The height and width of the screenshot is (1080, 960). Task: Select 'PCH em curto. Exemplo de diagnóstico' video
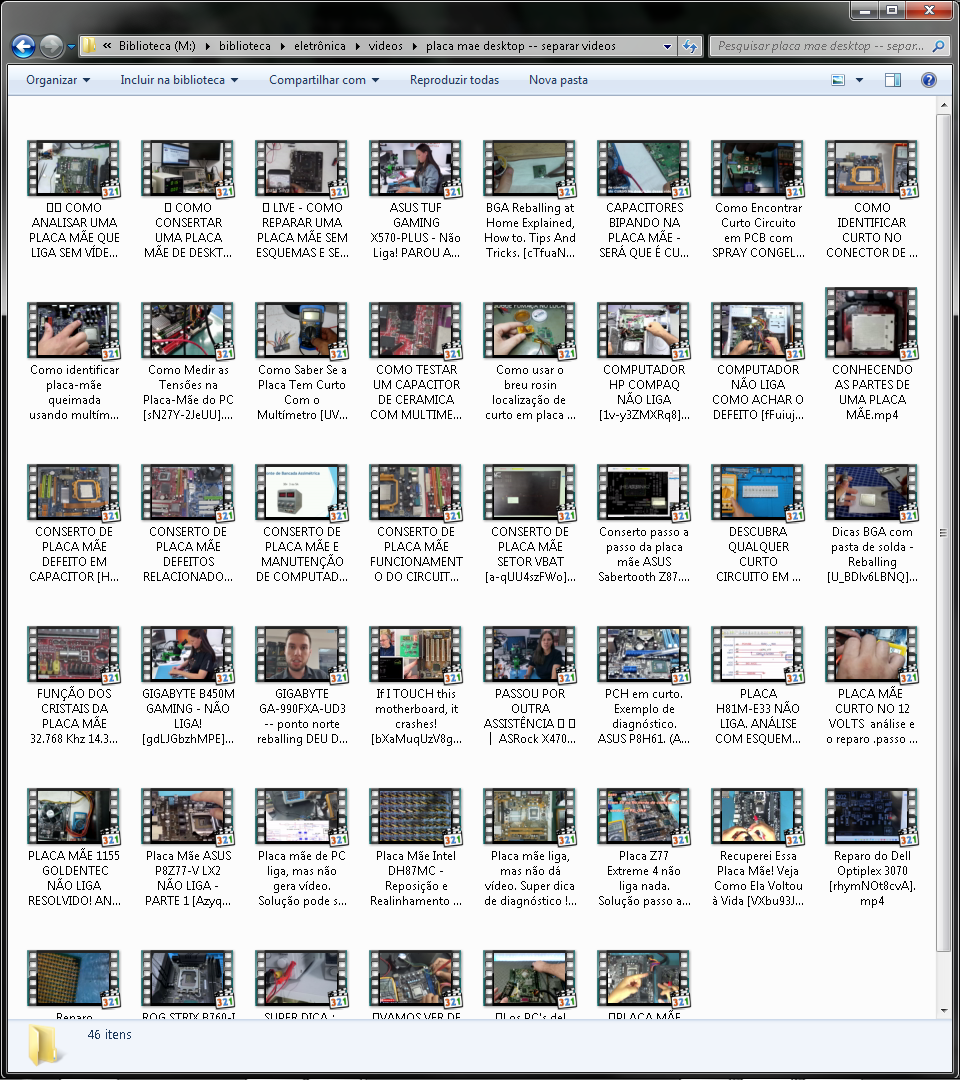click(x=644, y=685)
